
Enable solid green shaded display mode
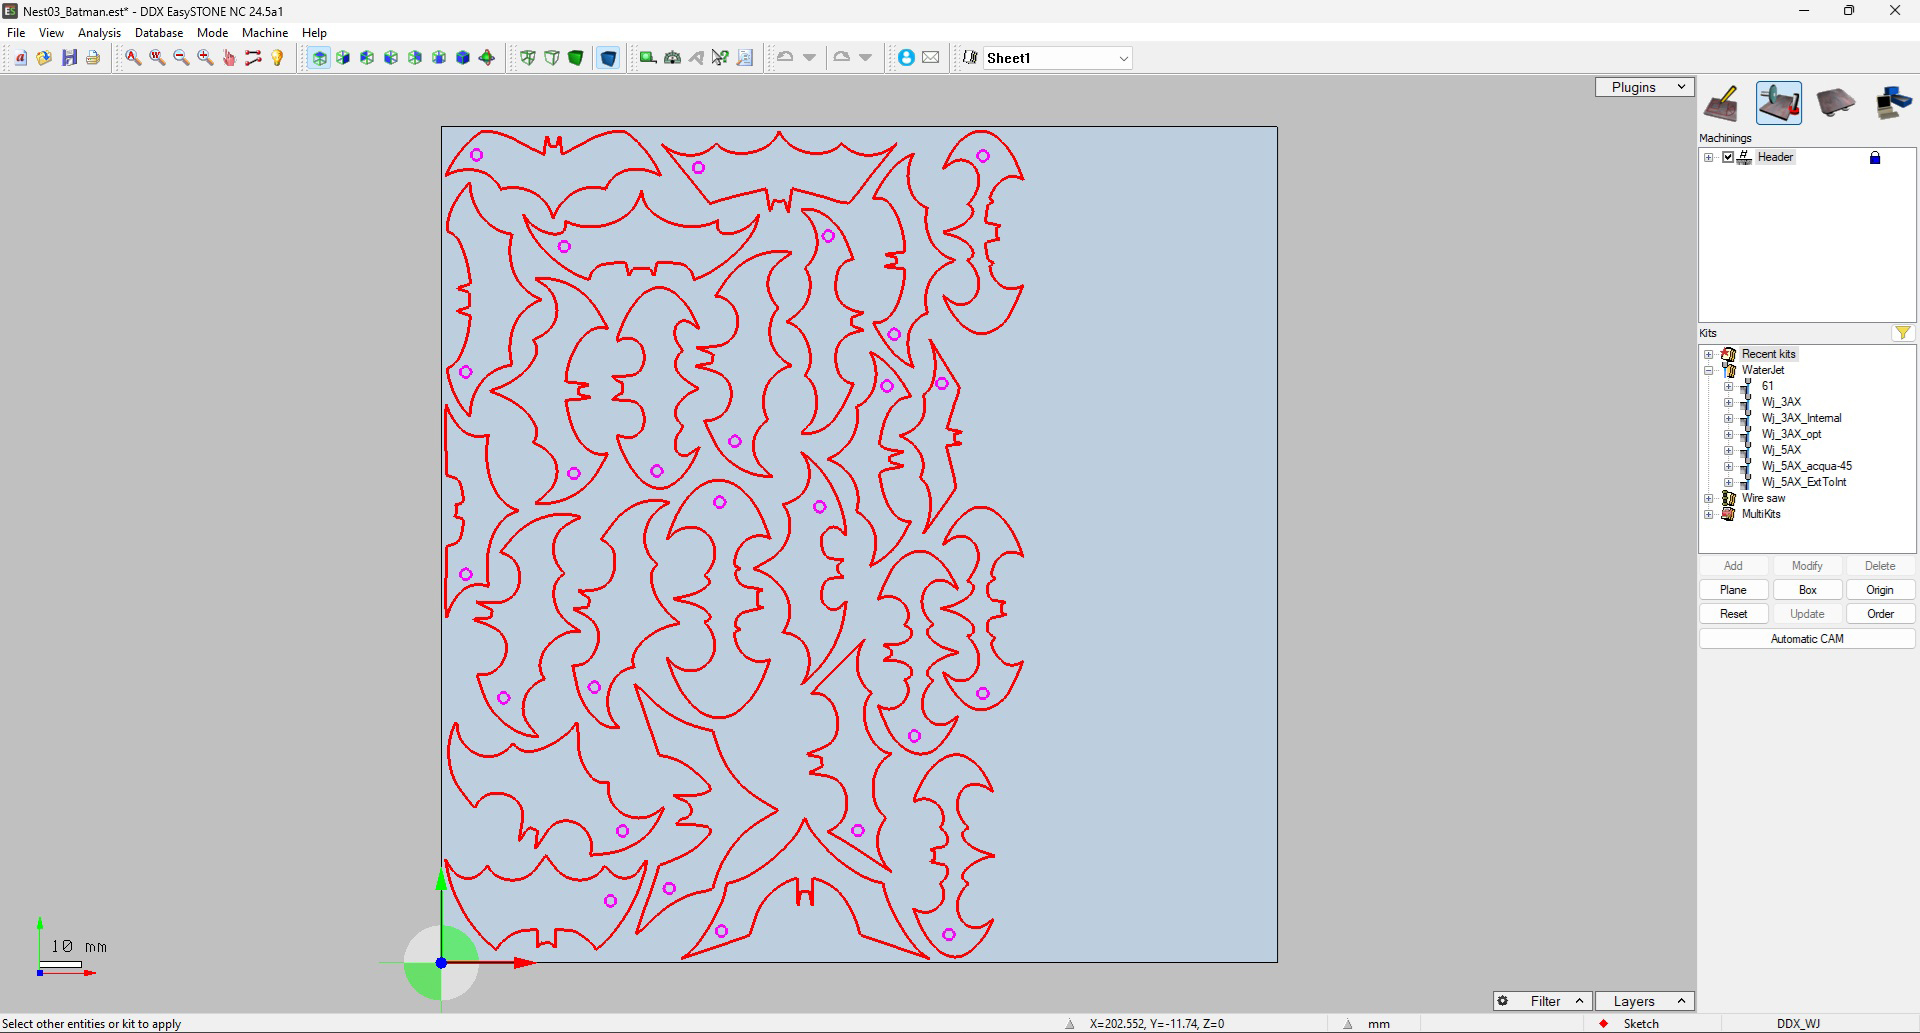576,58
